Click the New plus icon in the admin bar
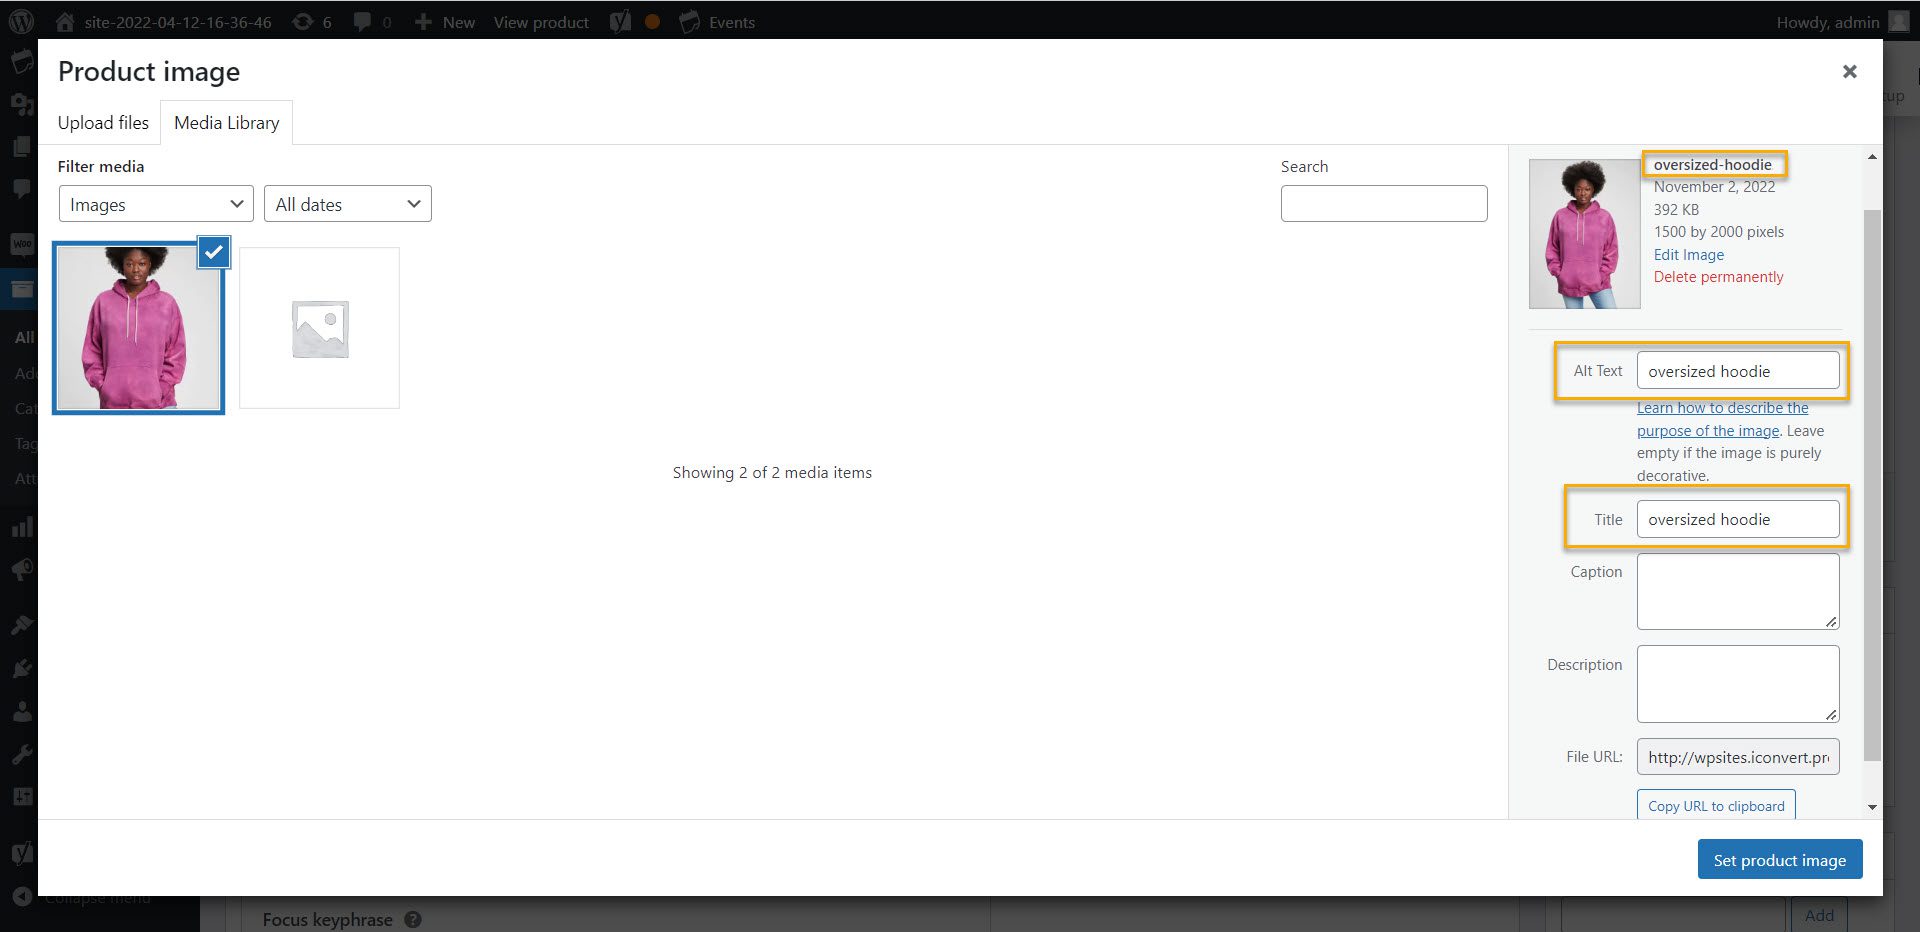1920x932 pixels. (x=423, y=22)
